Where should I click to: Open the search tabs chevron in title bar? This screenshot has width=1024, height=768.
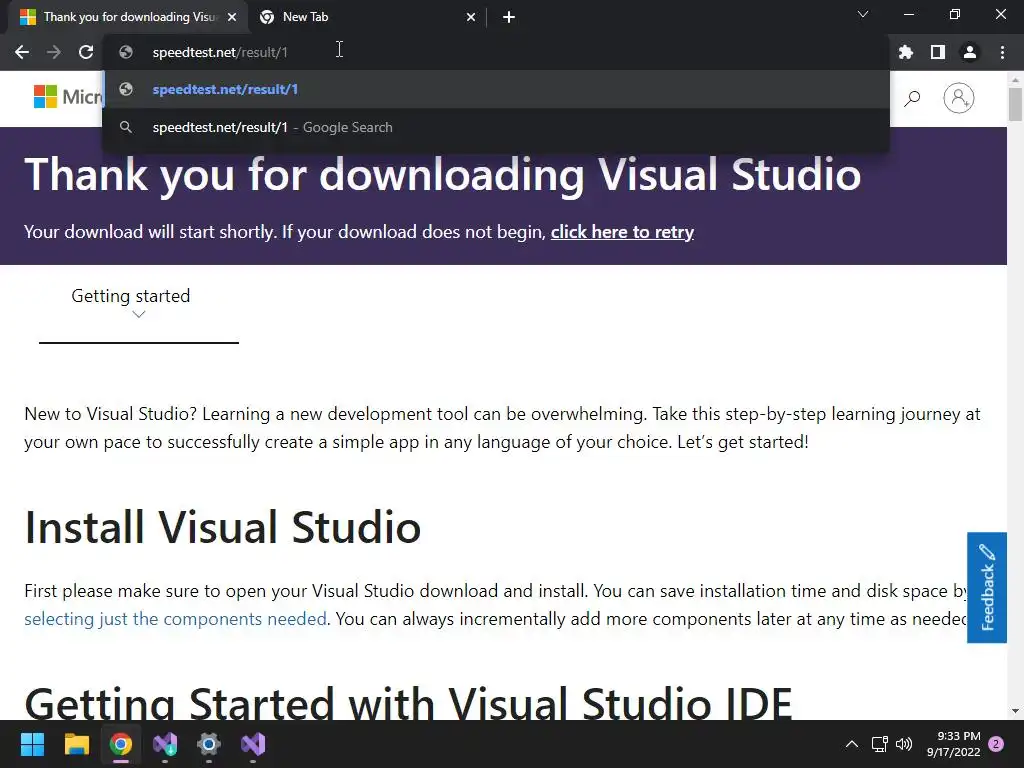[863, 14]
